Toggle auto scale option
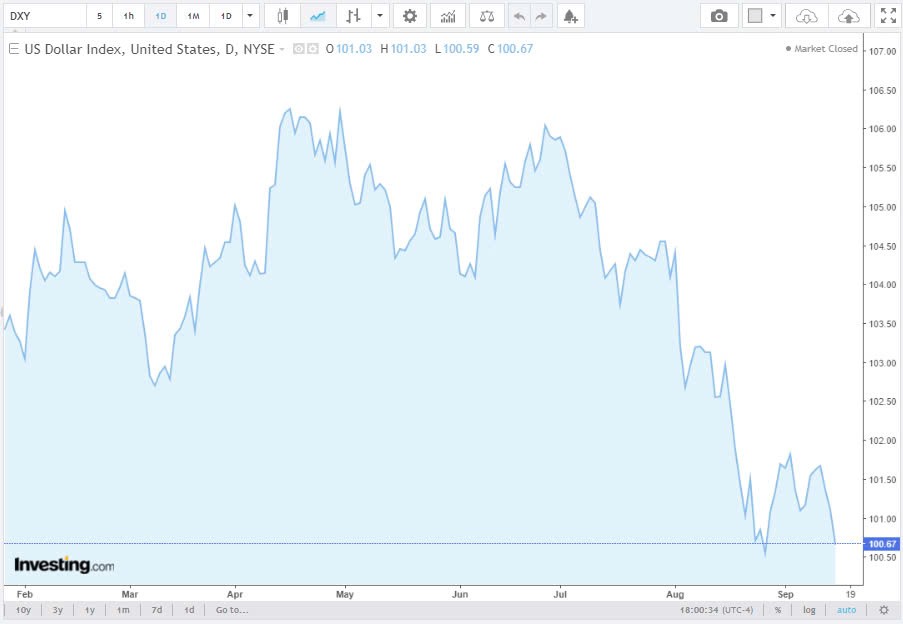 point(846,609)
